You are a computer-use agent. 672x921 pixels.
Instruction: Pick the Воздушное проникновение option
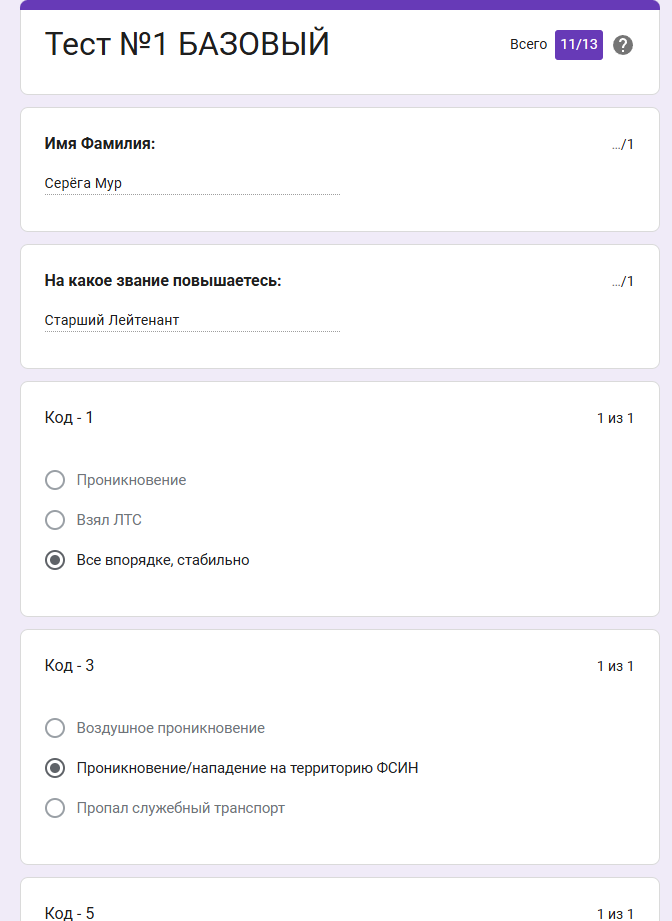point(55,728)
